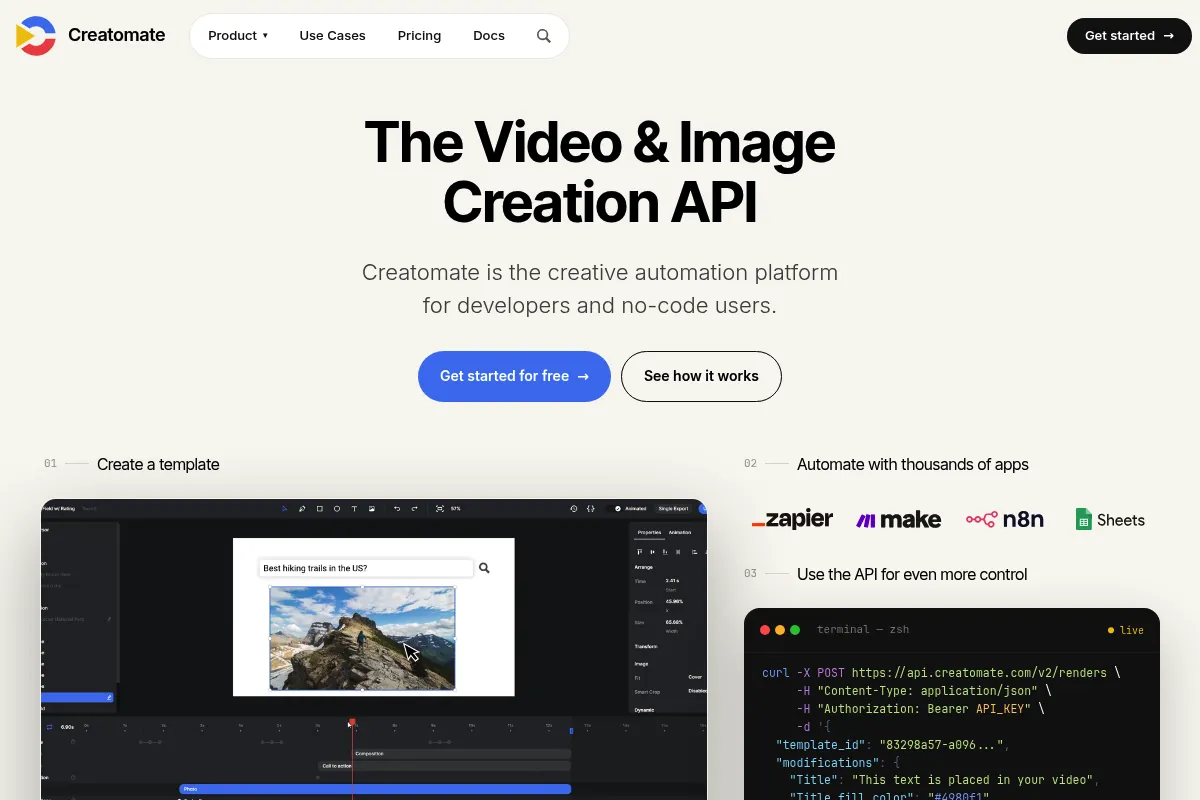
Task: Click the red playhead marker on the timeline
Action: (x=352, y=722)
